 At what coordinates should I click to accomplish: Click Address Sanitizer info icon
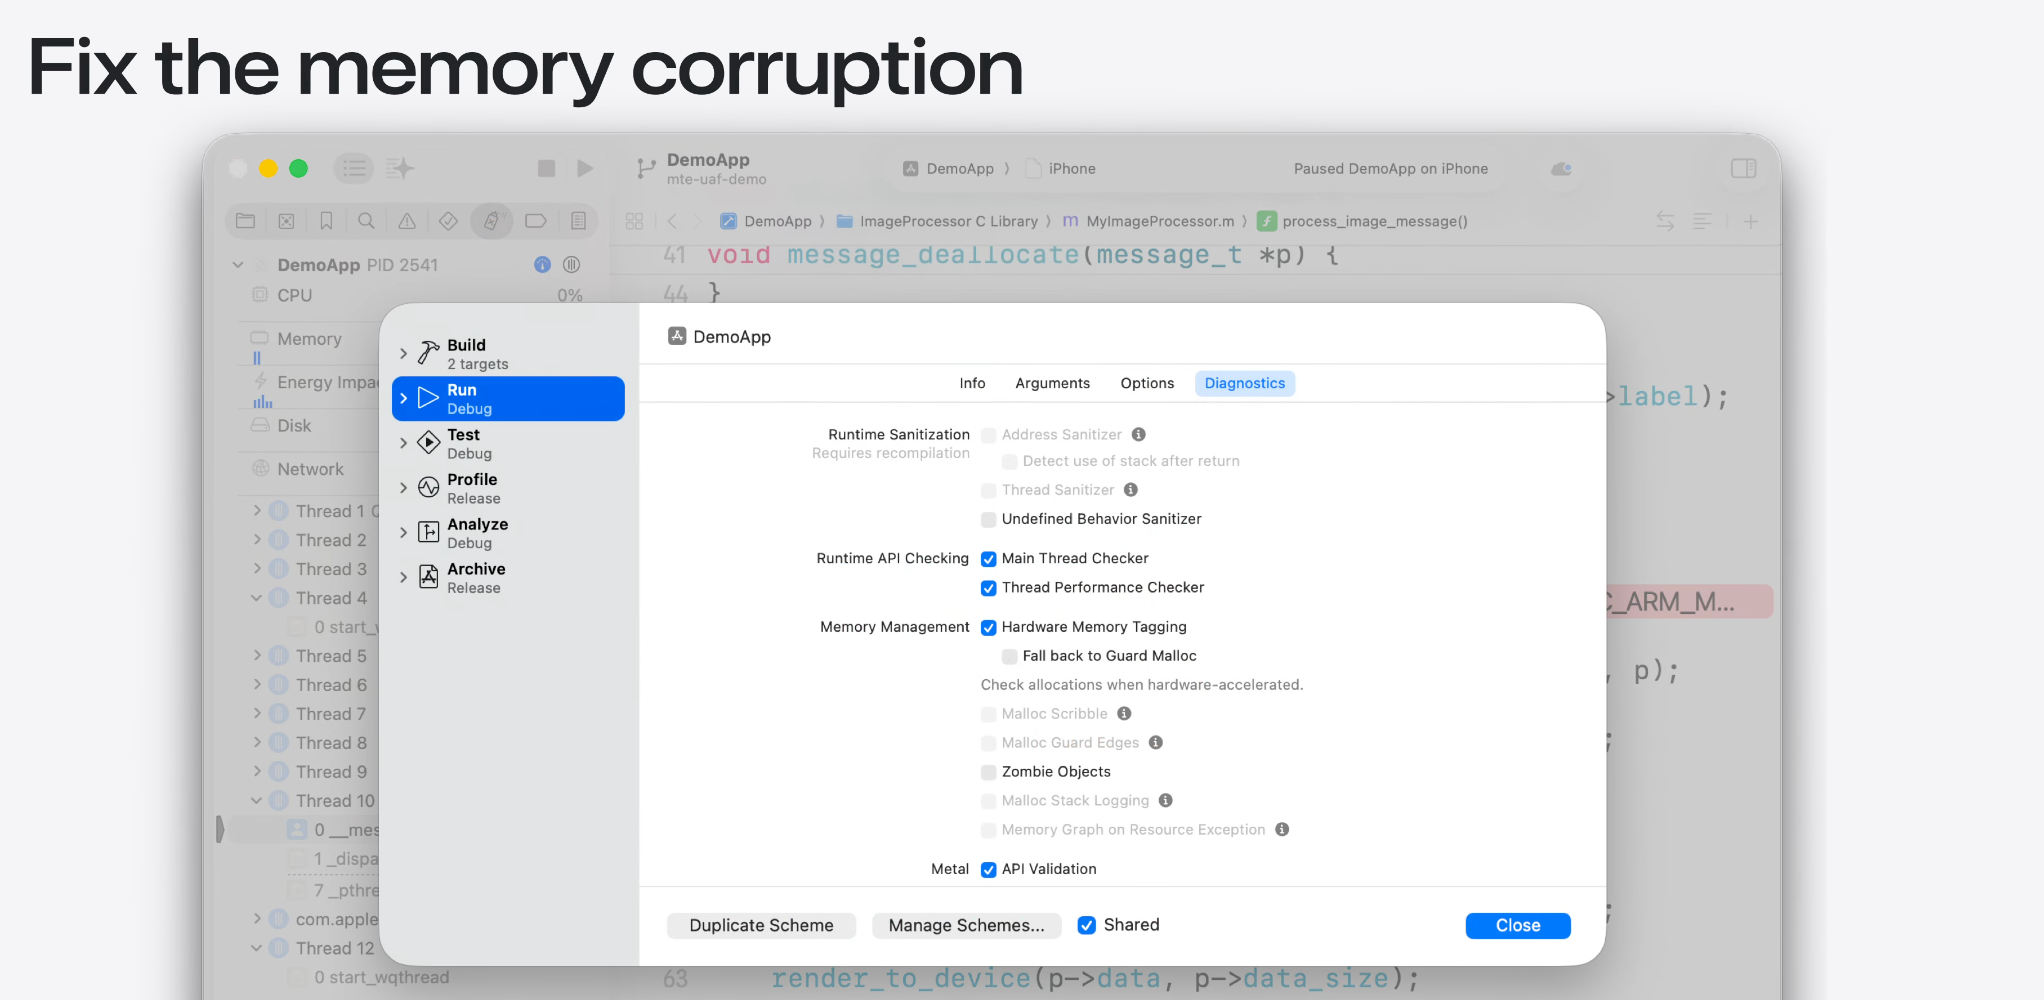pyautogui.click(x=1138, y=434)
